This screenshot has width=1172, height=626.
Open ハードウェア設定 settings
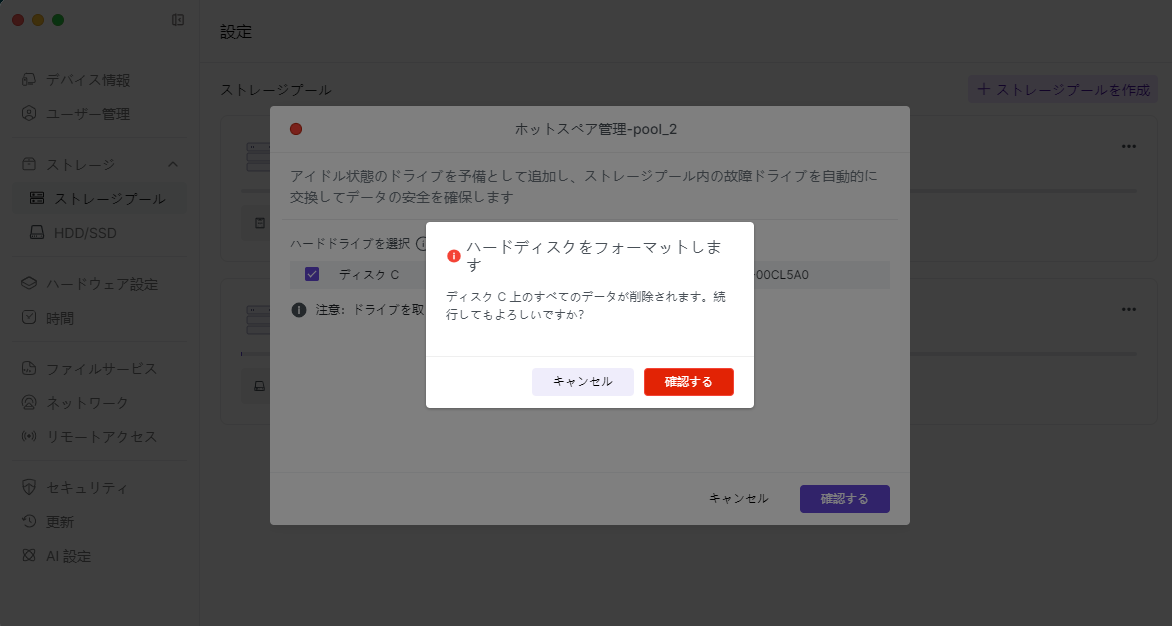(102, 284)
